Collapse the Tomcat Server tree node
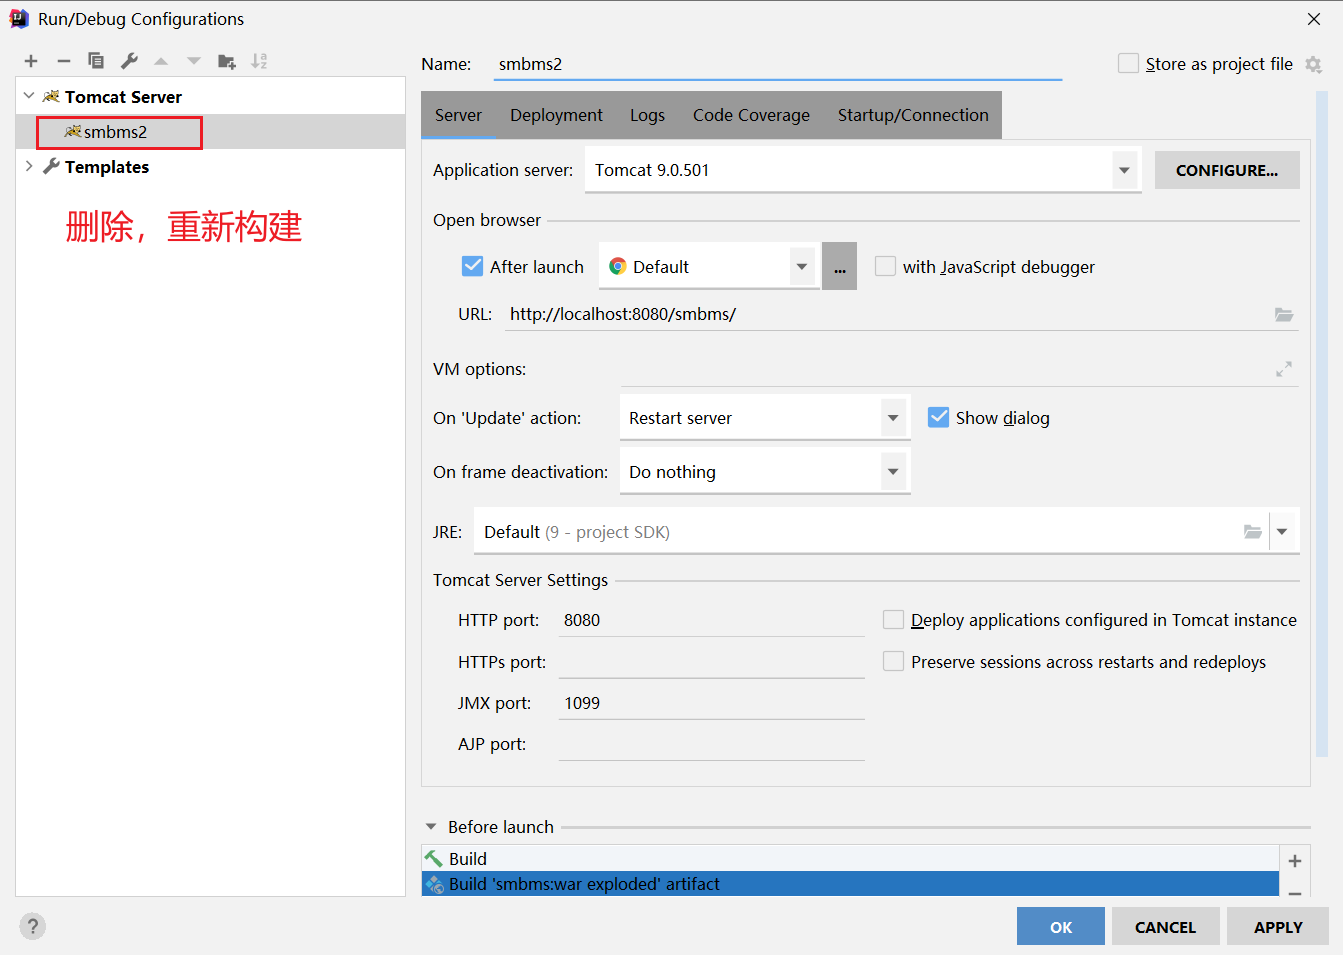1343x955 pixels. (29, 97)
